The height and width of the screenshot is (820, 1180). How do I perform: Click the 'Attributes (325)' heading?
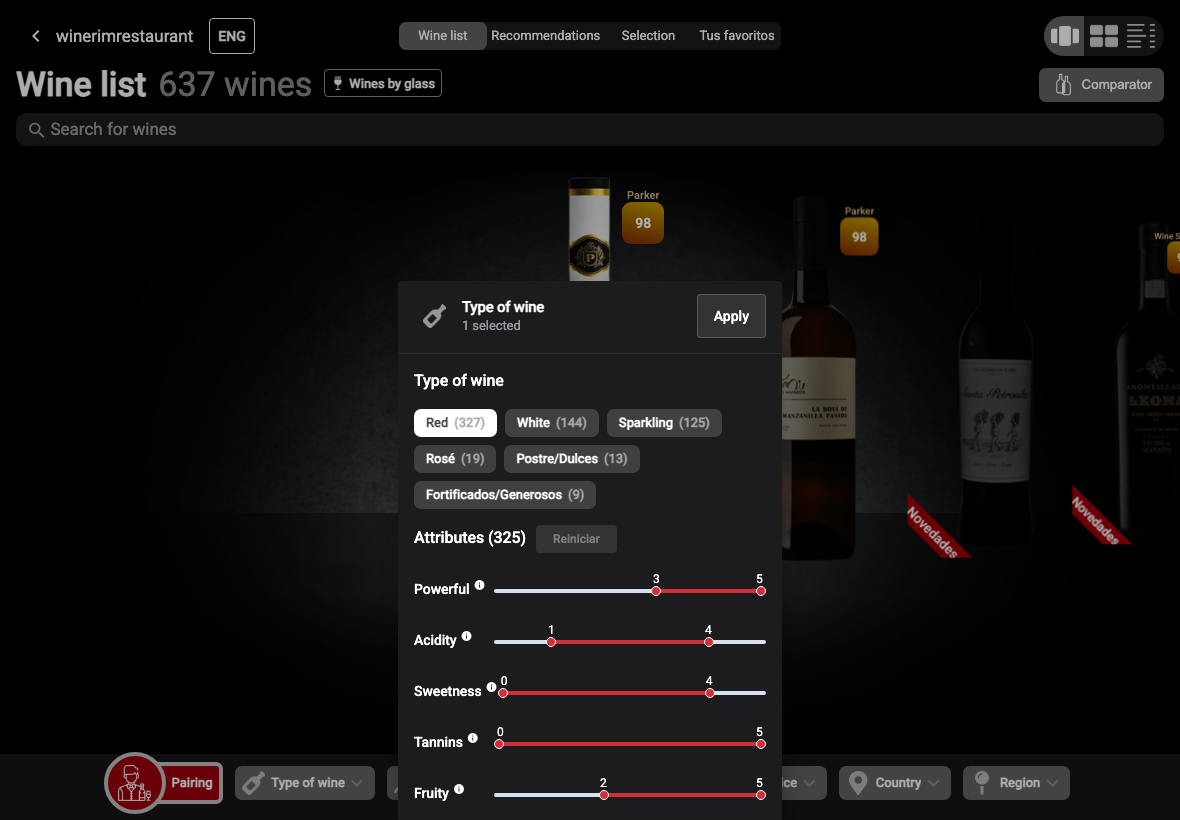tap(470, 538)
